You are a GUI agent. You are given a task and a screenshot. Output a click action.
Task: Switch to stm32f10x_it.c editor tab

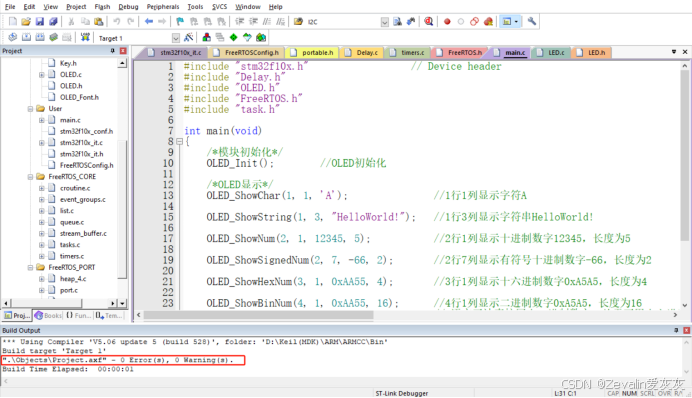pos(176,53)
